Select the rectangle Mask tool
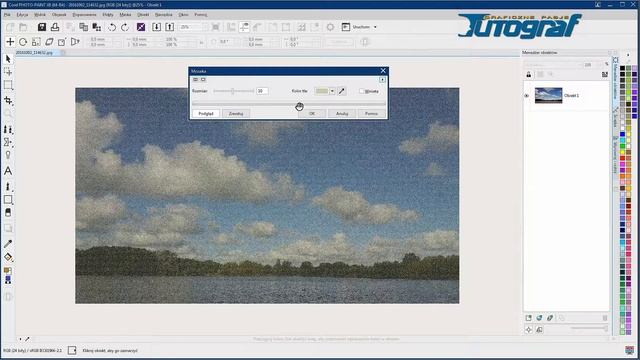 click(x=8, y=85)
